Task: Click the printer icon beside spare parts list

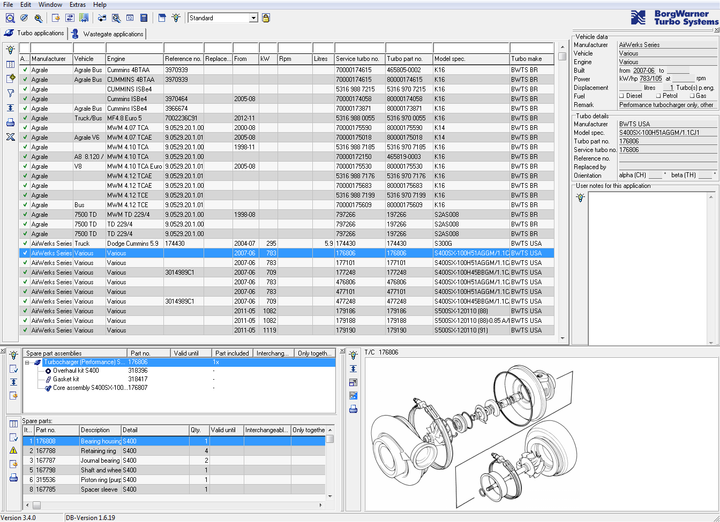Action: pos(13,478)
